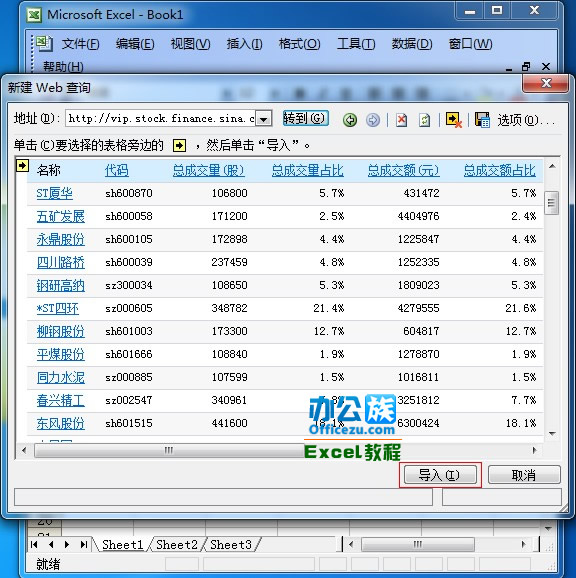The width and height of the screenshot is (576, 578).
Task: Go to first sheet tab navigation arrow
Action: [34, 544]
